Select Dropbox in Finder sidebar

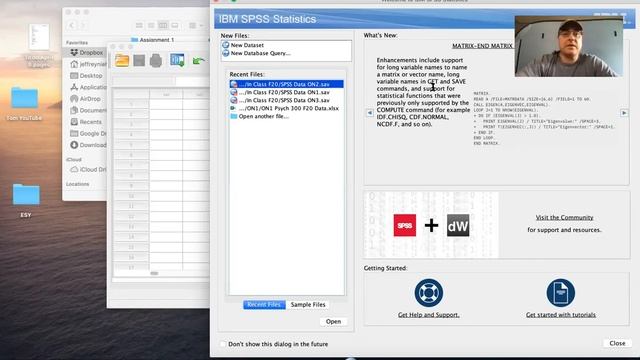click(x=86, y=53)
